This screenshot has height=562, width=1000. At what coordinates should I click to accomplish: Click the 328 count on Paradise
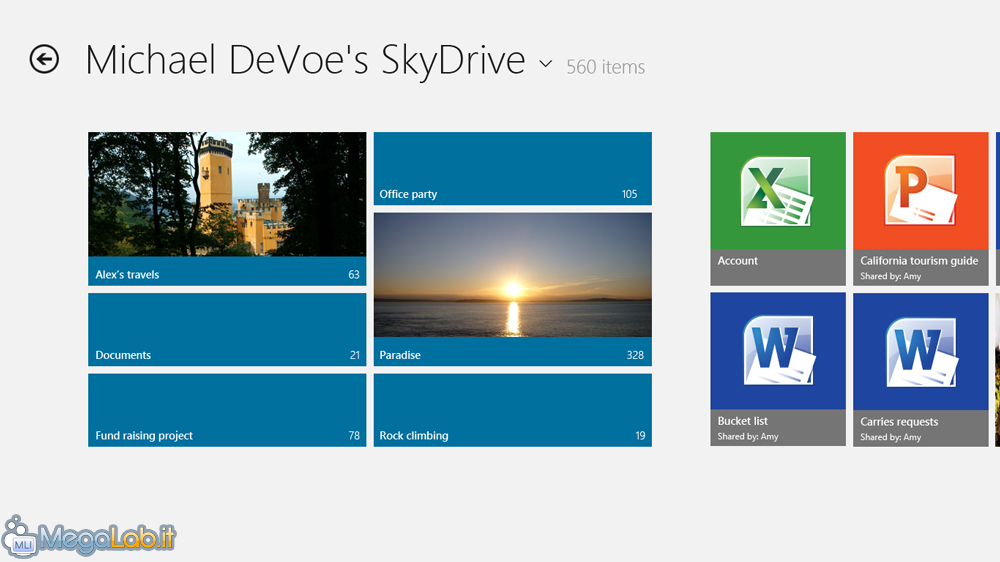pyautogui.click(x=635, y=355)
